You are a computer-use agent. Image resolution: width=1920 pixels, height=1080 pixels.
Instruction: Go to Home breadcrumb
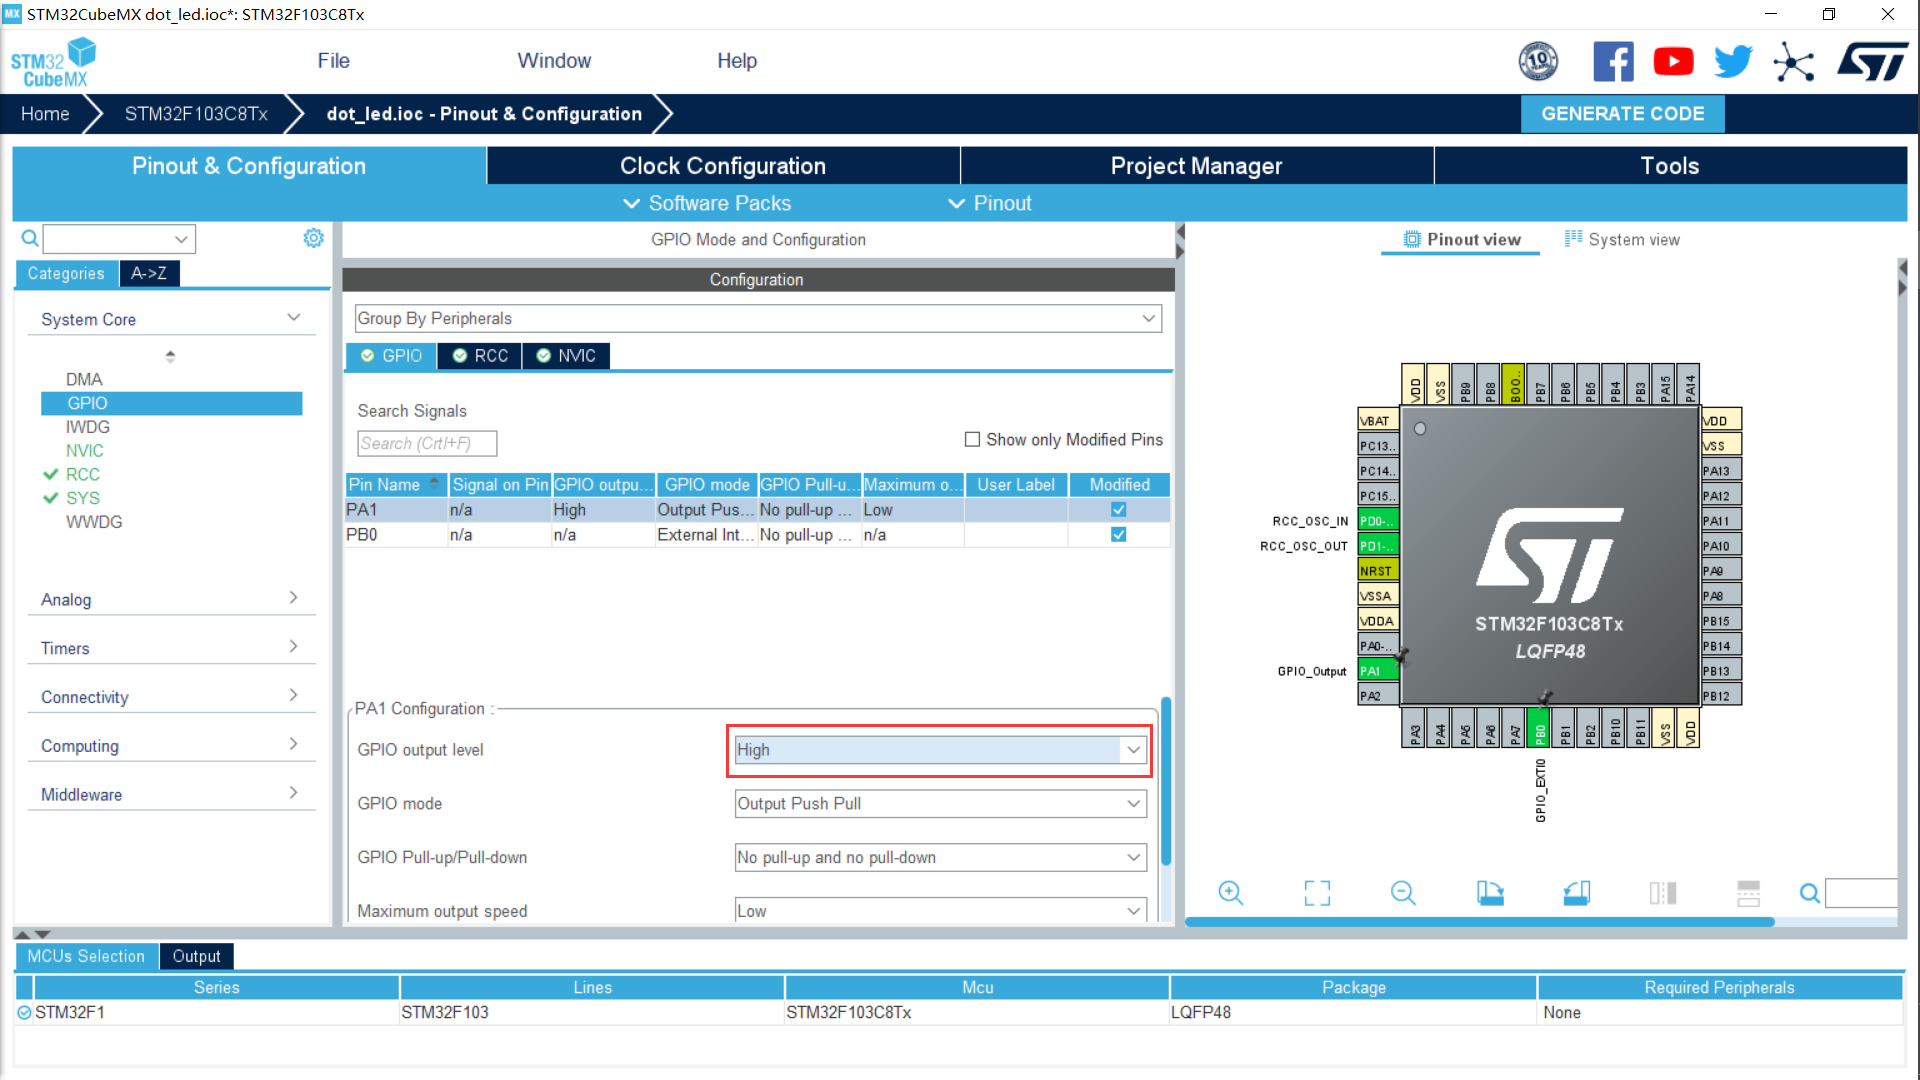click(x=45, y=114)
